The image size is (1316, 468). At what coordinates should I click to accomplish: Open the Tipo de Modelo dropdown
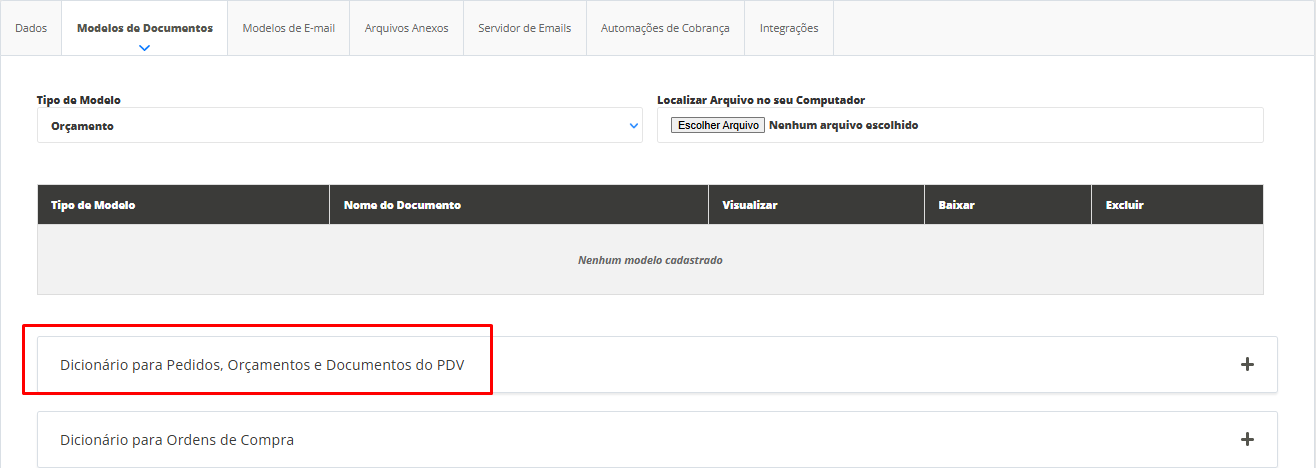pos(340,126)
